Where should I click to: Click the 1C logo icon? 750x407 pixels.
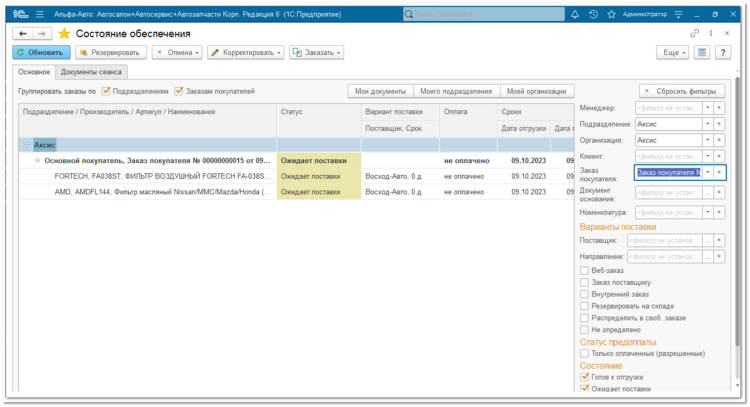click(x=20, y=14)
